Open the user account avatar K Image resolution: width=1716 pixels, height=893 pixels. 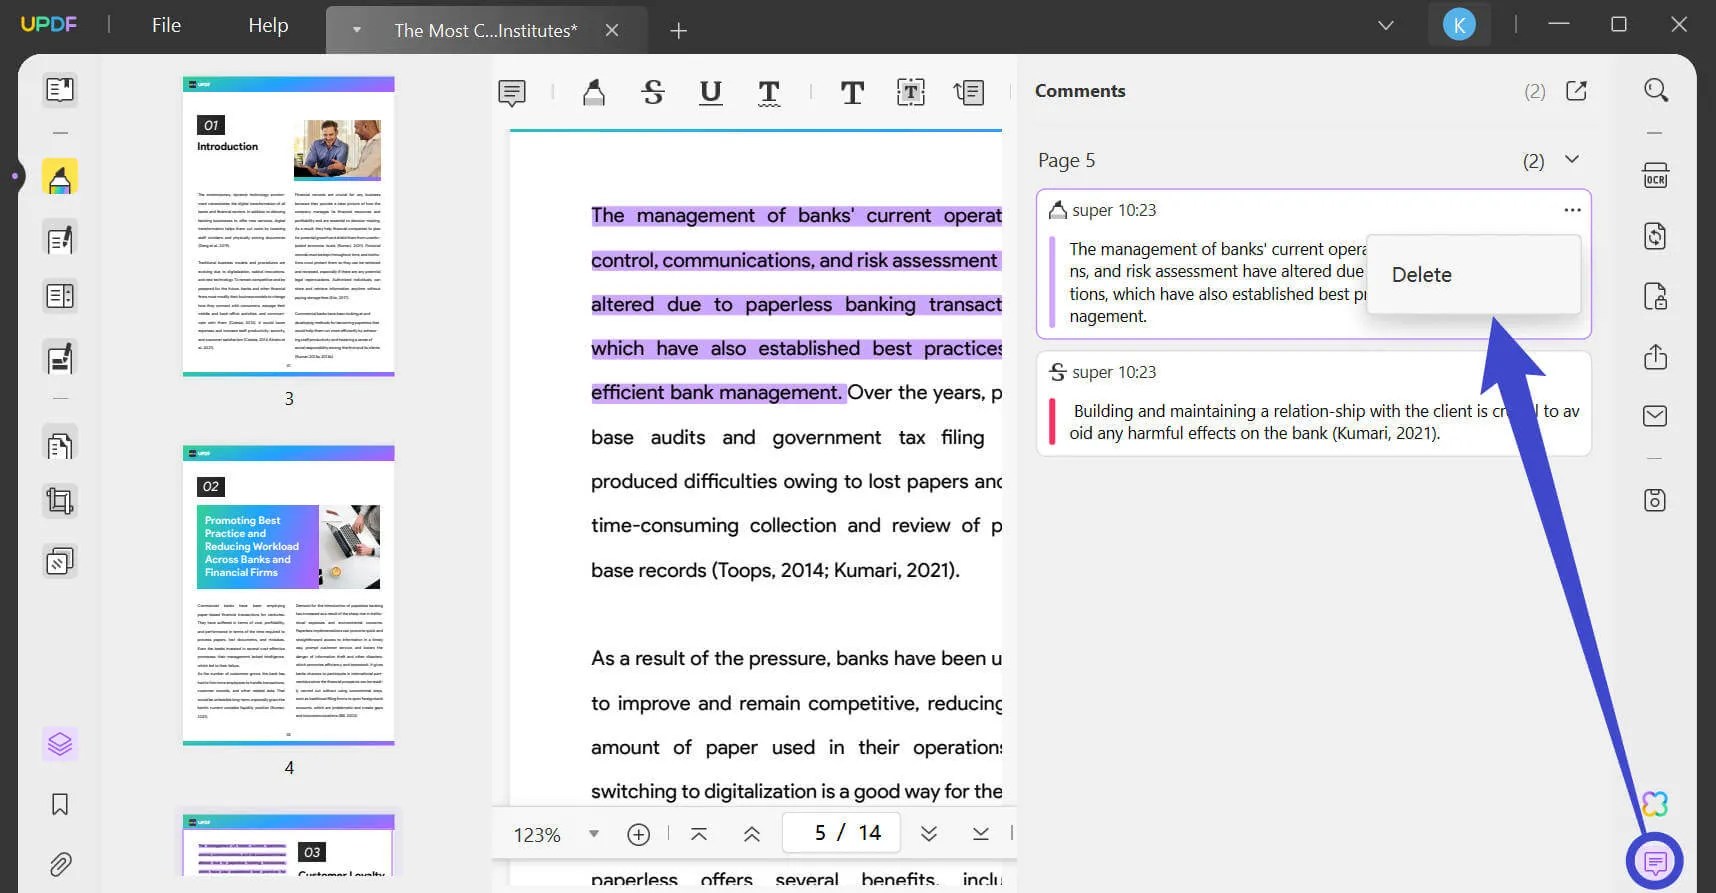pyautogui.click(x=1459, y=25)
